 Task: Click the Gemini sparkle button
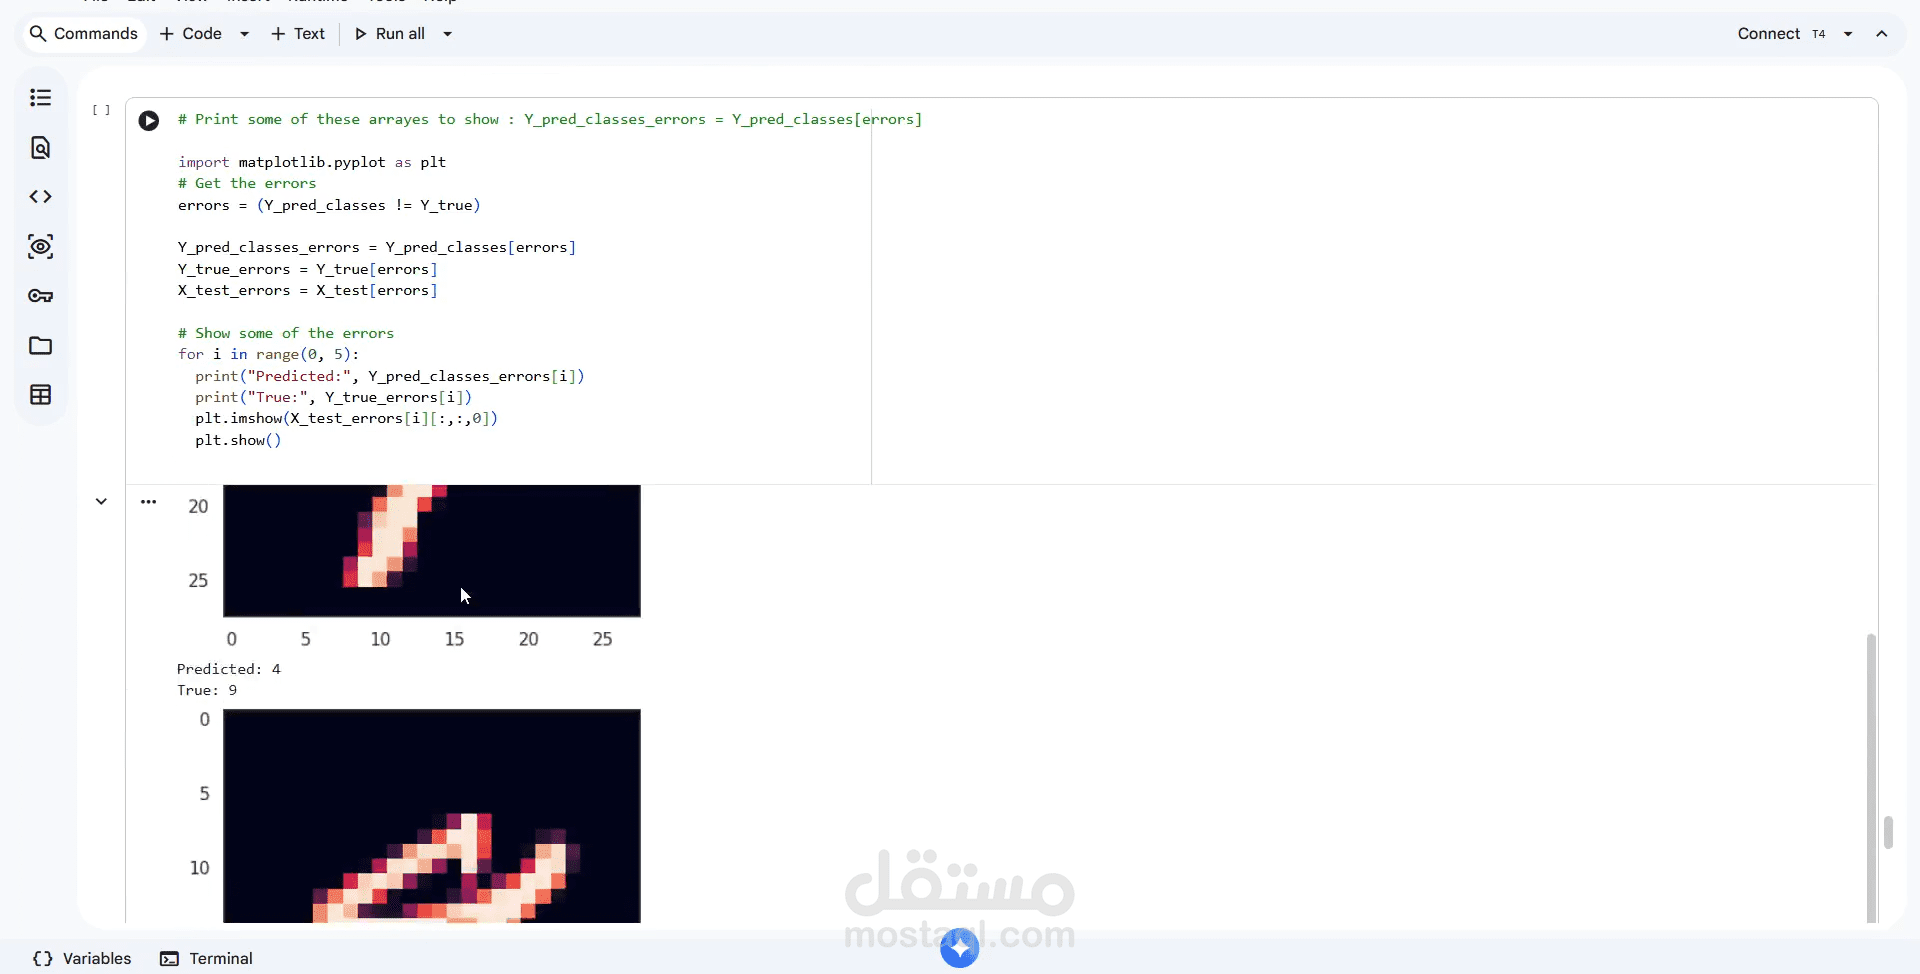point(960,948)
